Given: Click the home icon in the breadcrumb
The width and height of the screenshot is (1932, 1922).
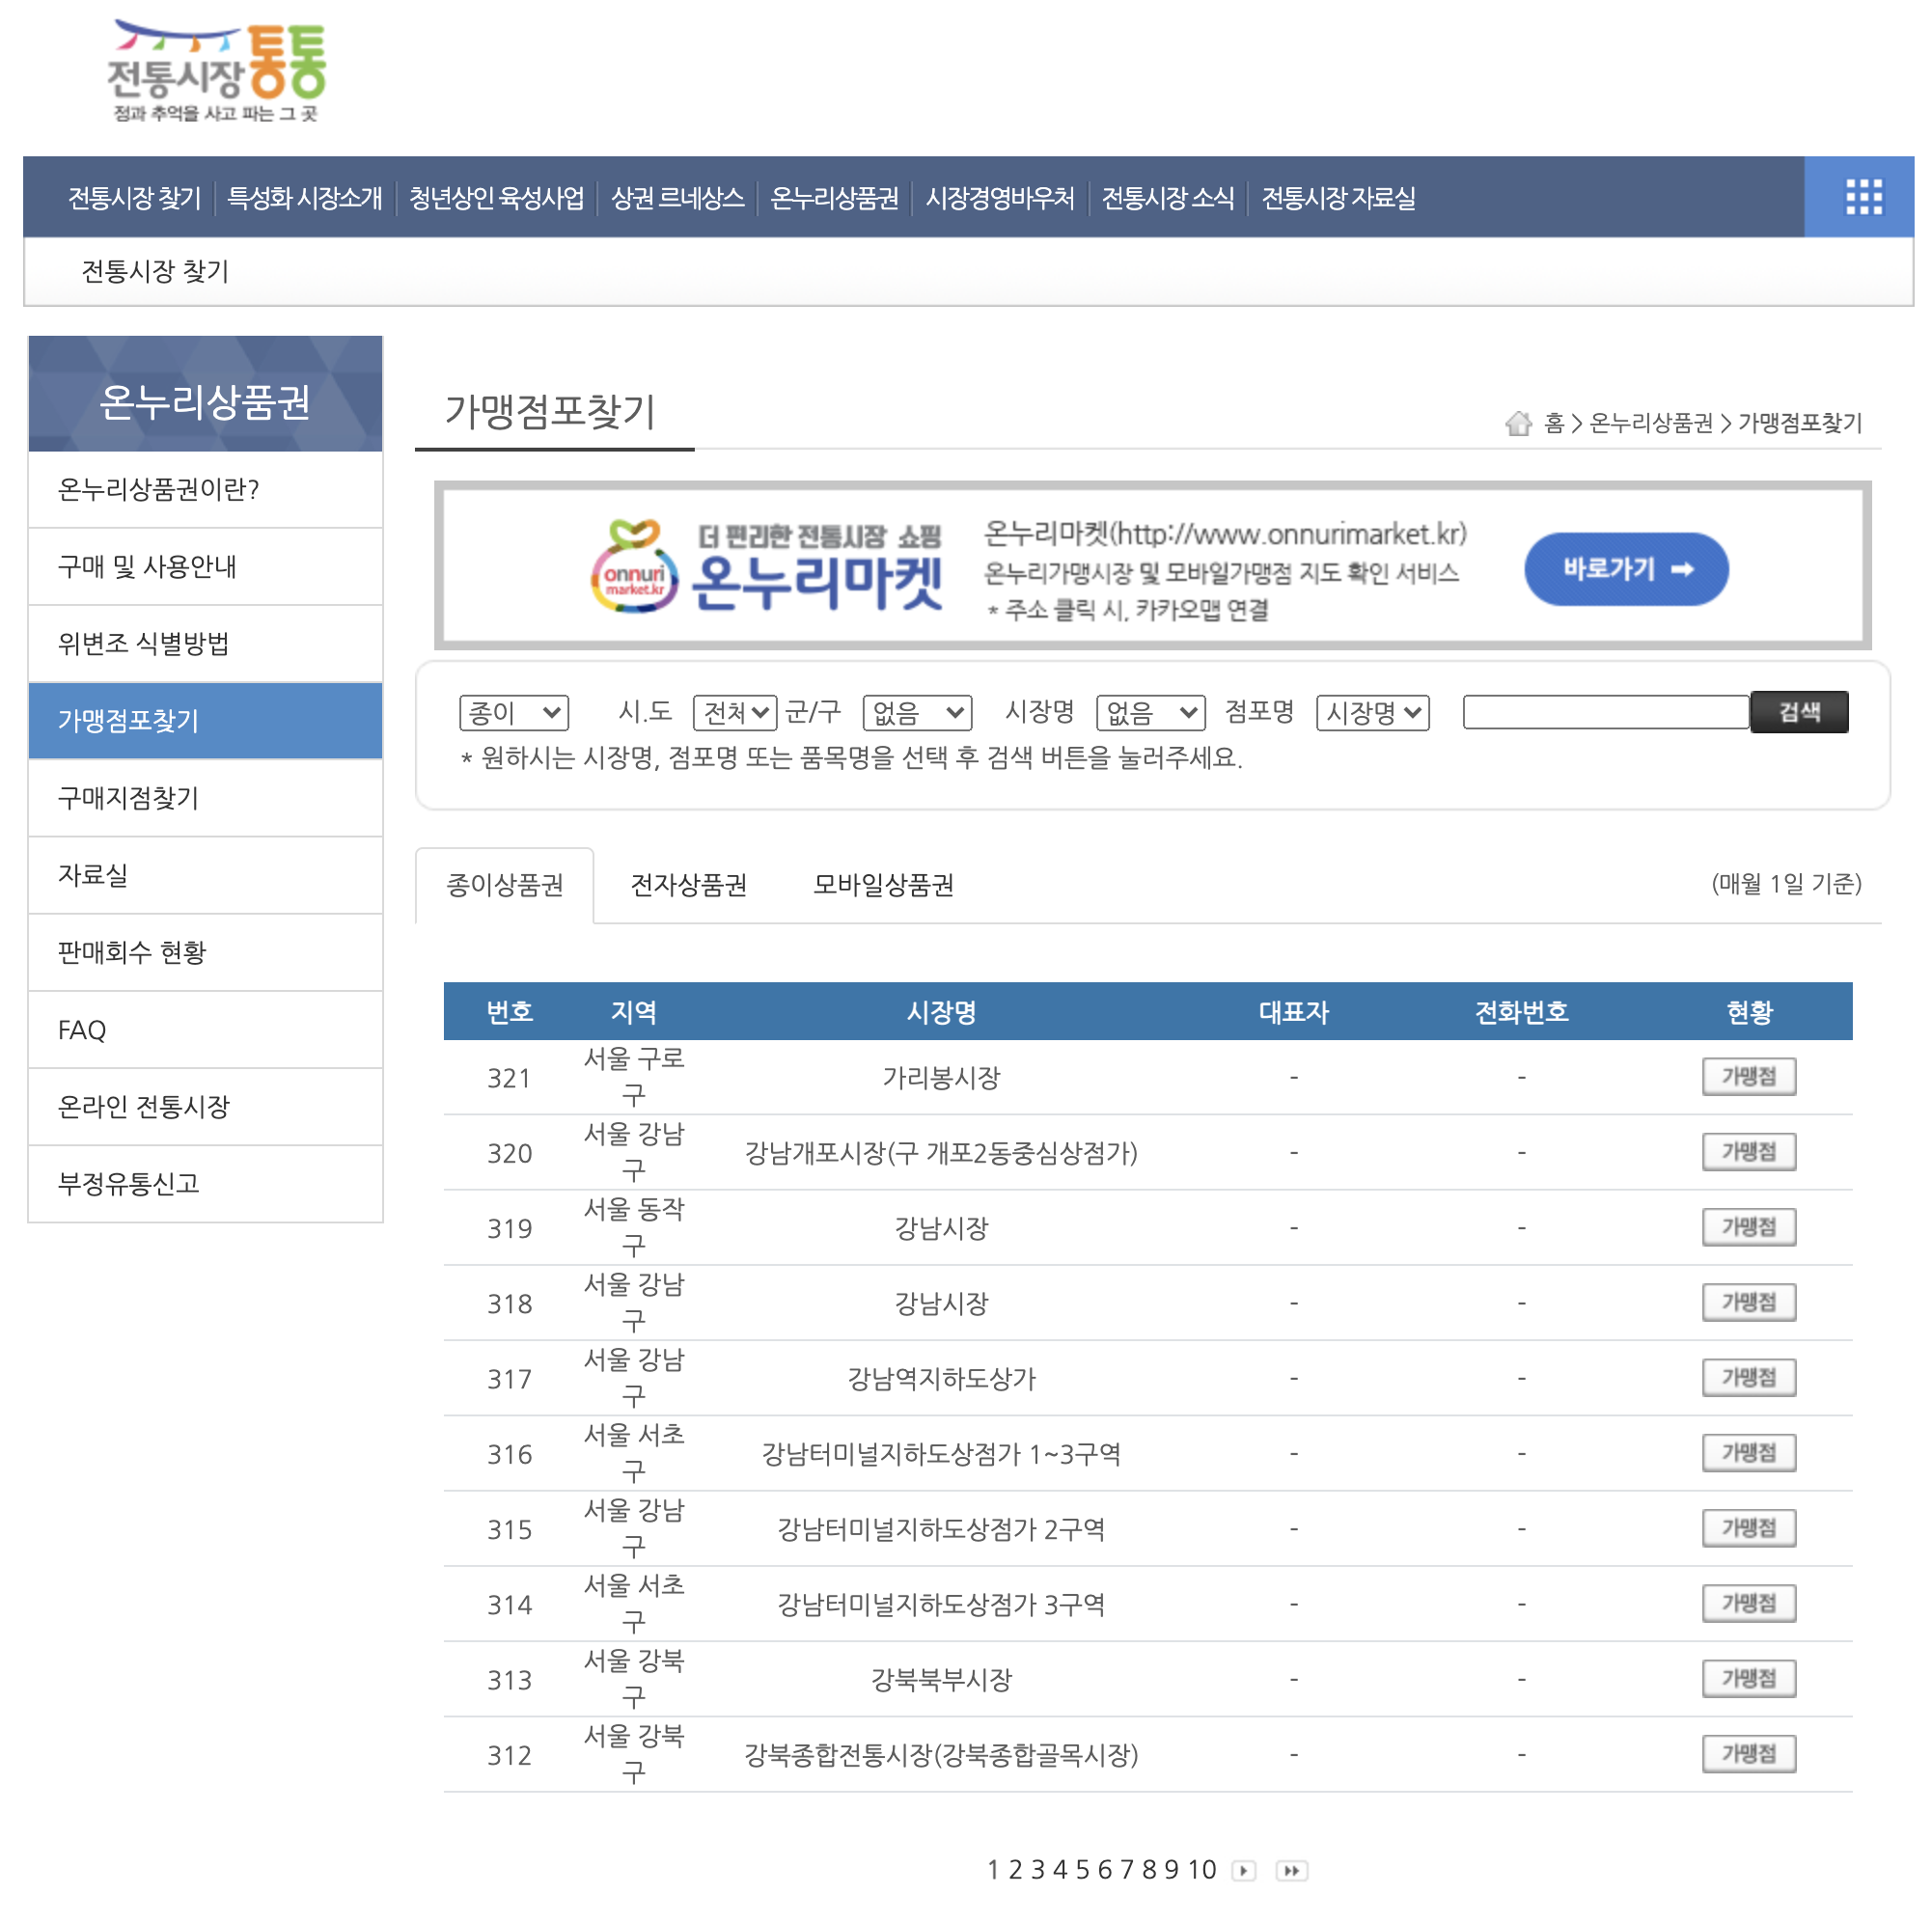Looking at the screenshot, I should click(x=1519, y=423).
